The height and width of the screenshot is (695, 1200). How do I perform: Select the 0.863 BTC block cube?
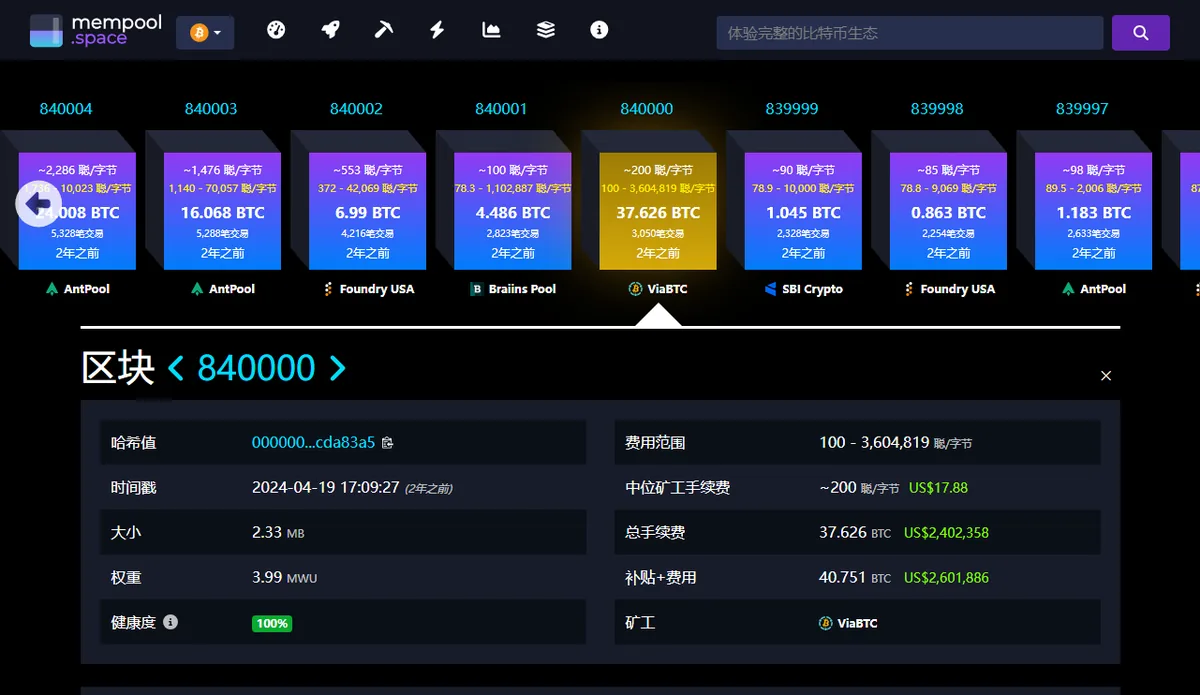(948, 211)
